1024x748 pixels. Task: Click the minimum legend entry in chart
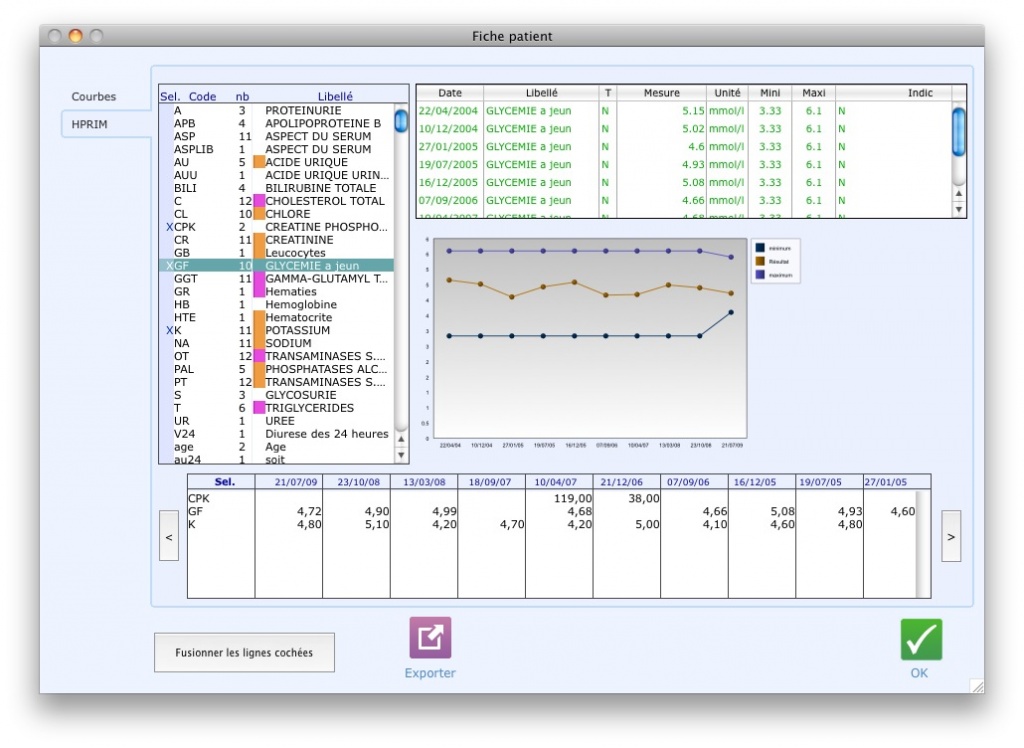pos(775,248)
